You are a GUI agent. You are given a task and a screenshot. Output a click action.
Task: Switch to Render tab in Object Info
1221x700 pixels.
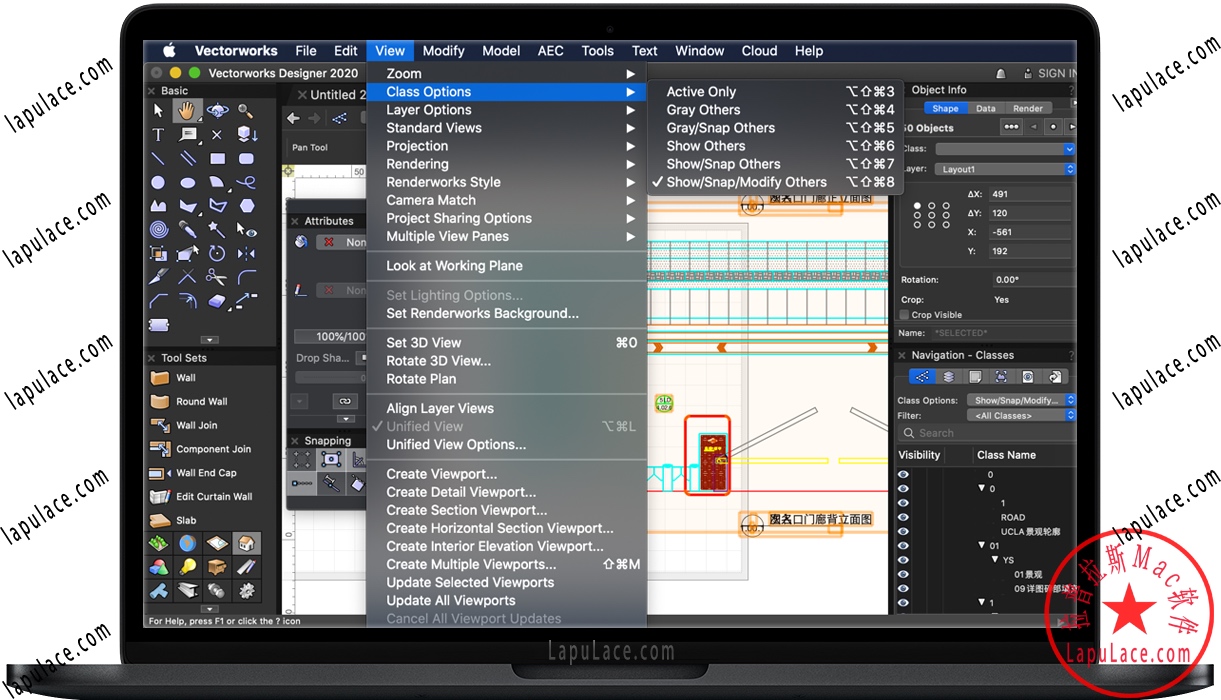[x=1028, y=108]
